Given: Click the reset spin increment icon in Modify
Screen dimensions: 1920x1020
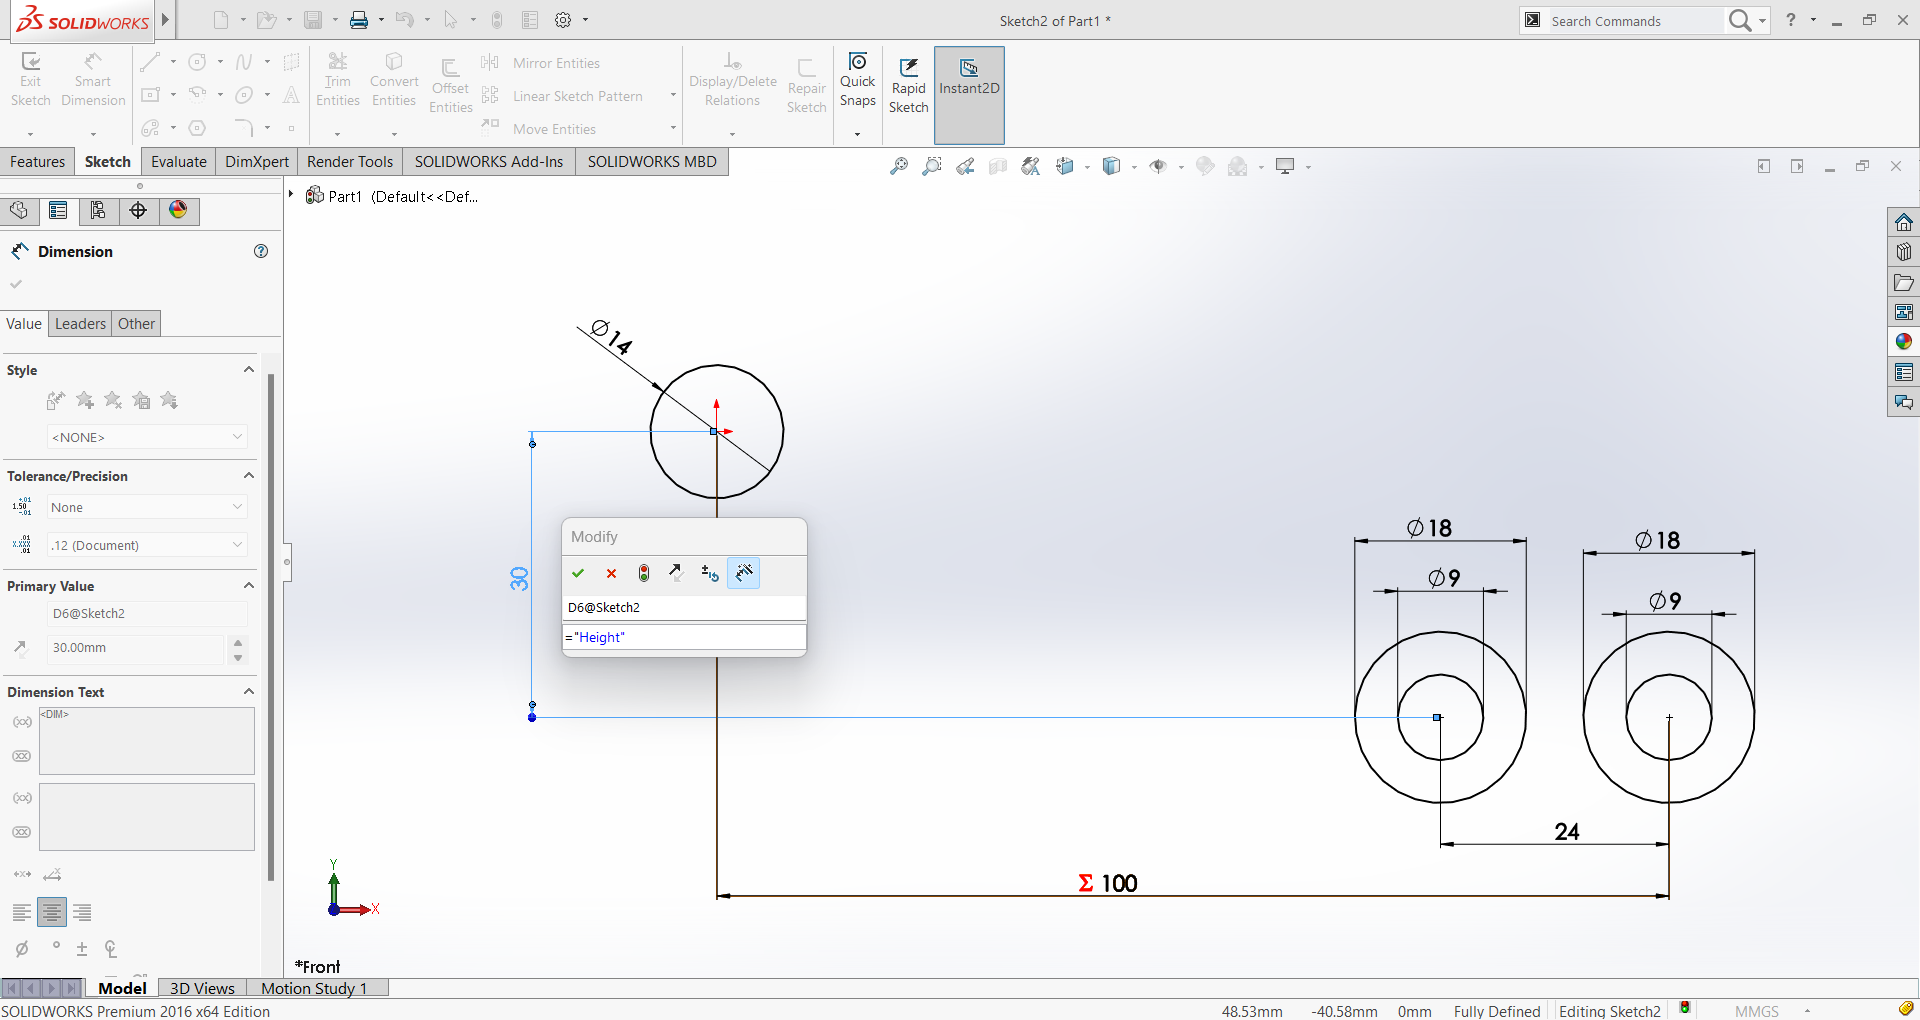Looking at the screenshot, I should coord(710,573).
